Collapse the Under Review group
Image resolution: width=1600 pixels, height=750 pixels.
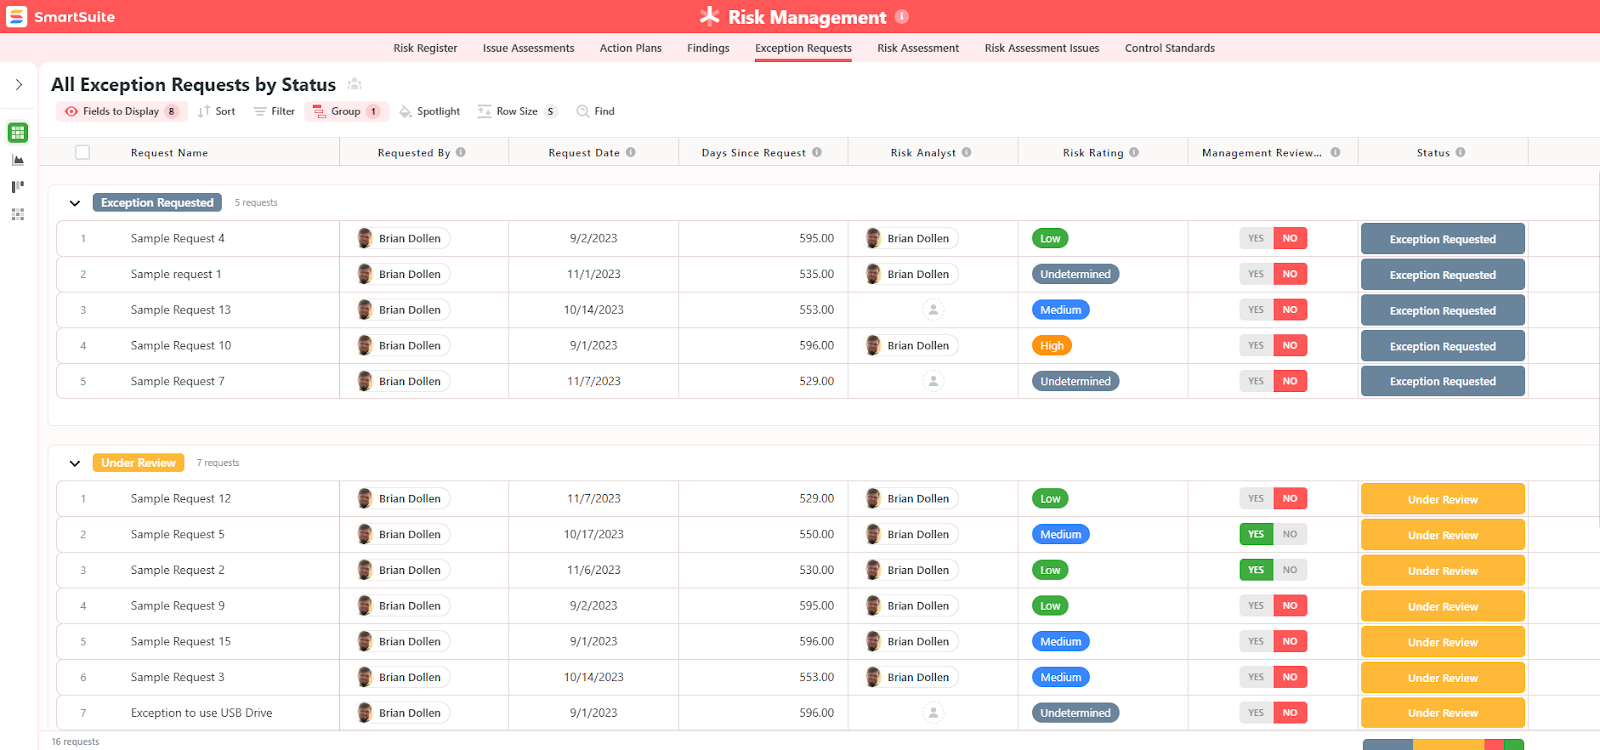(75, 464)
